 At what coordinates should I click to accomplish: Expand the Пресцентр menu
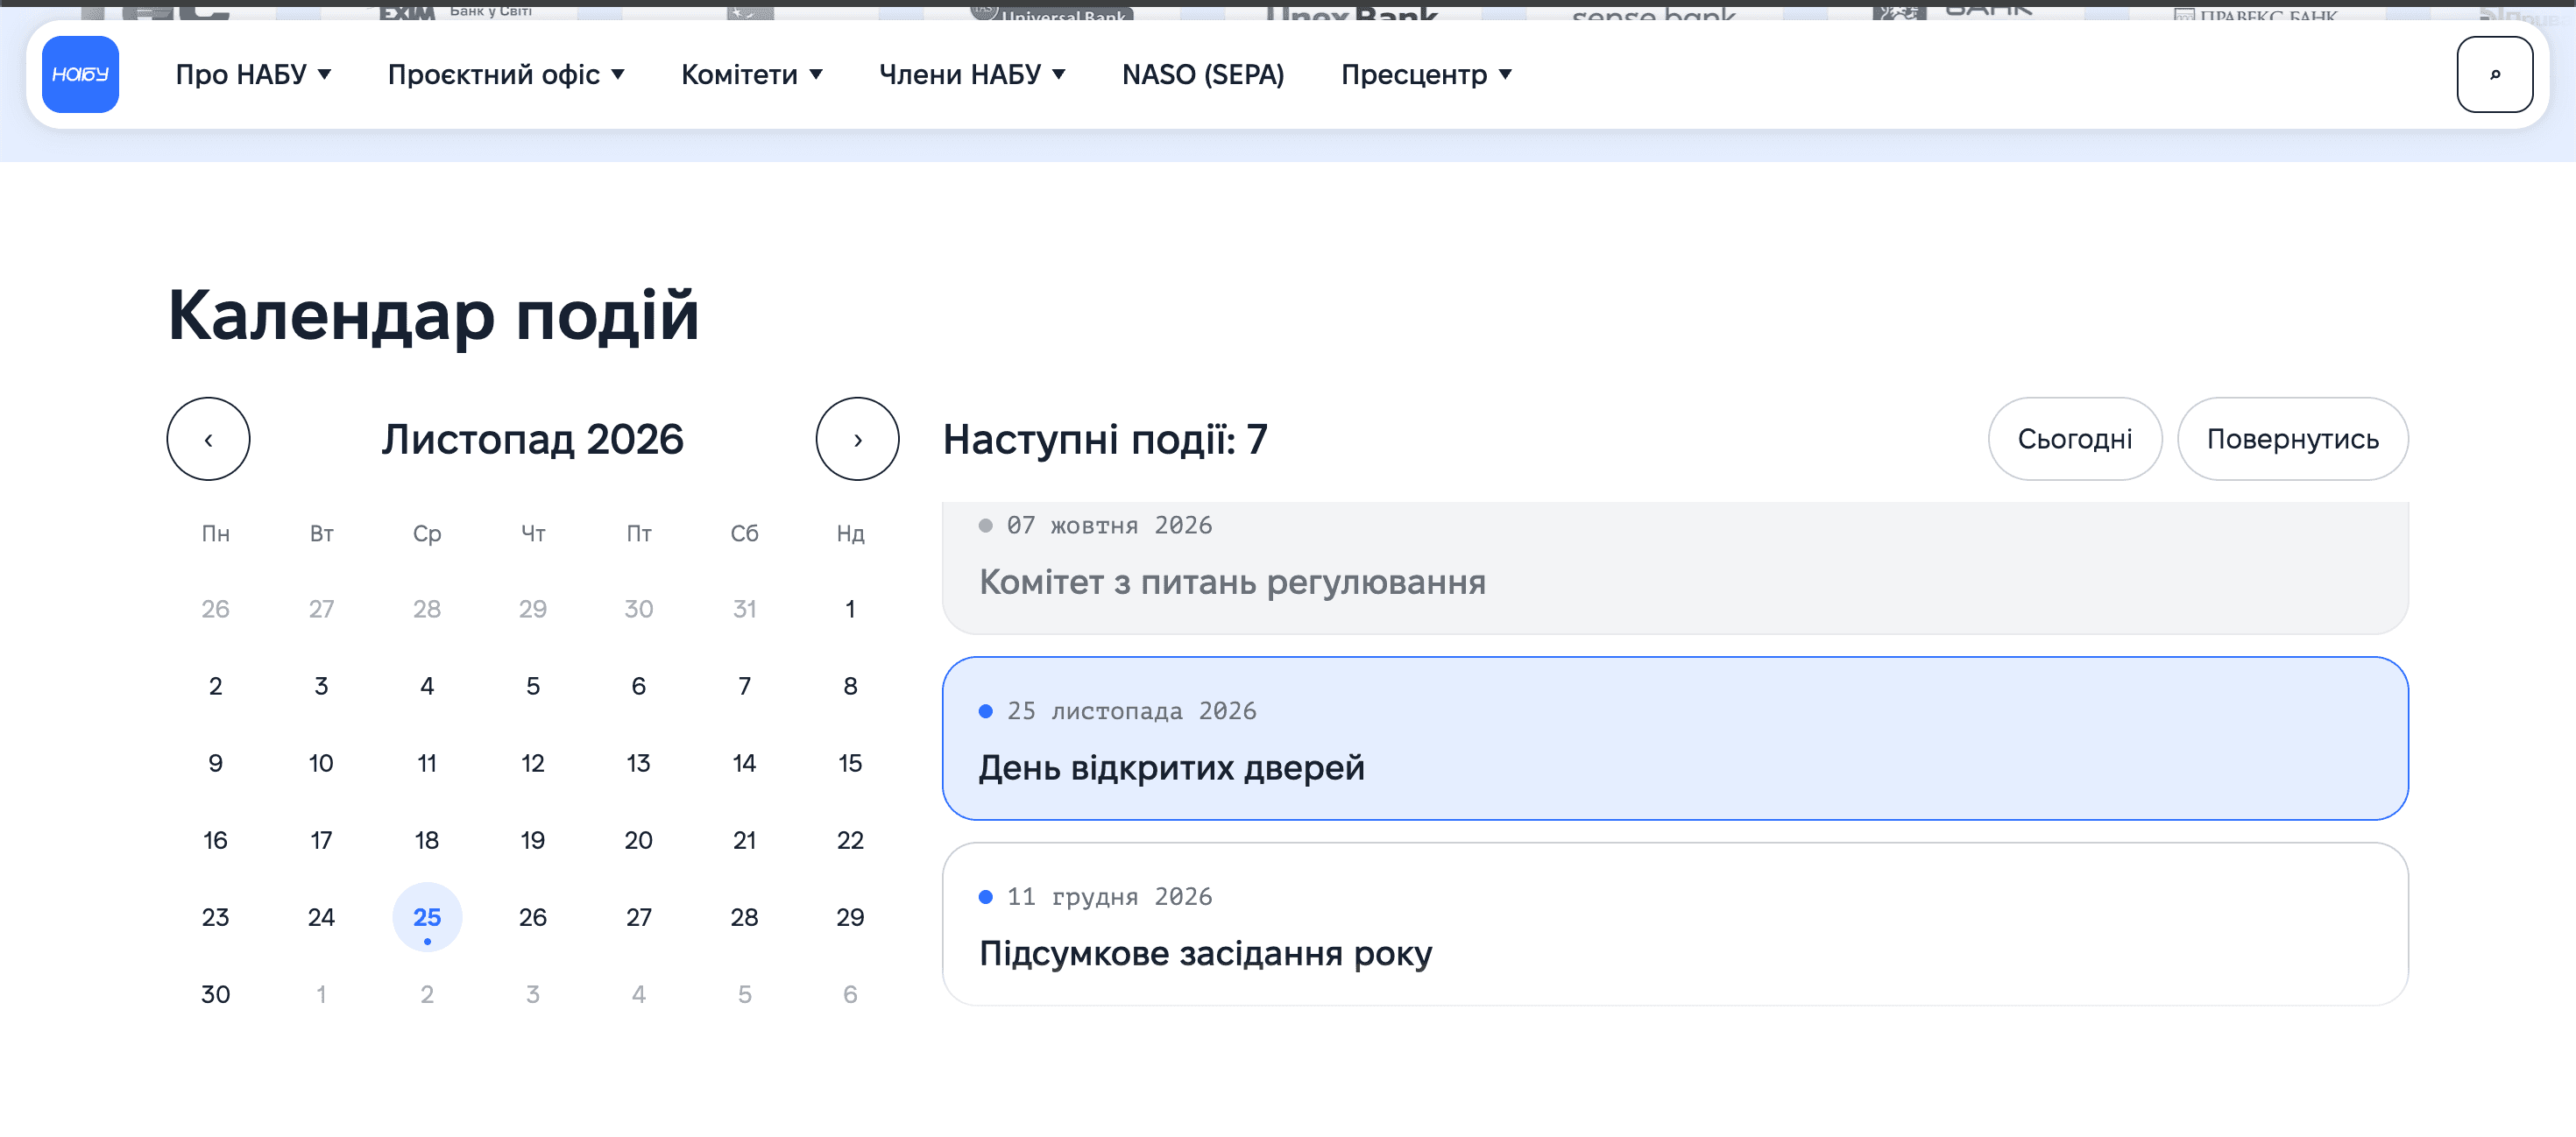(1427, 75)
